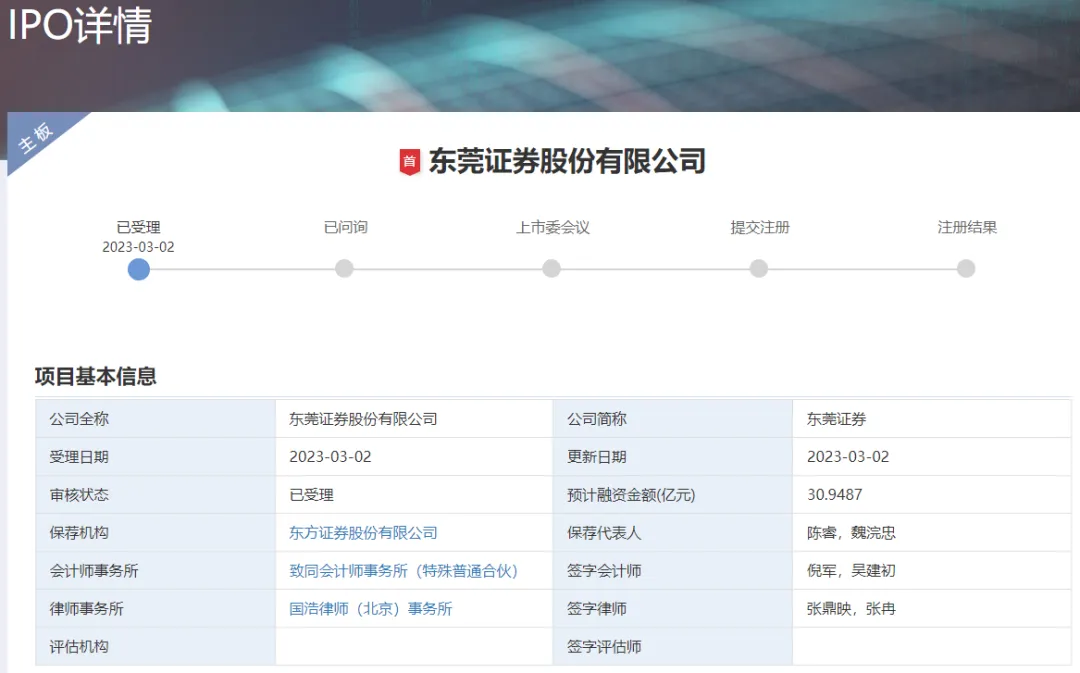Open the 致同会计师事务所（特殊普通合伙） link
Viewport: 1080px width, 673px height.
[x=404, y=570]
